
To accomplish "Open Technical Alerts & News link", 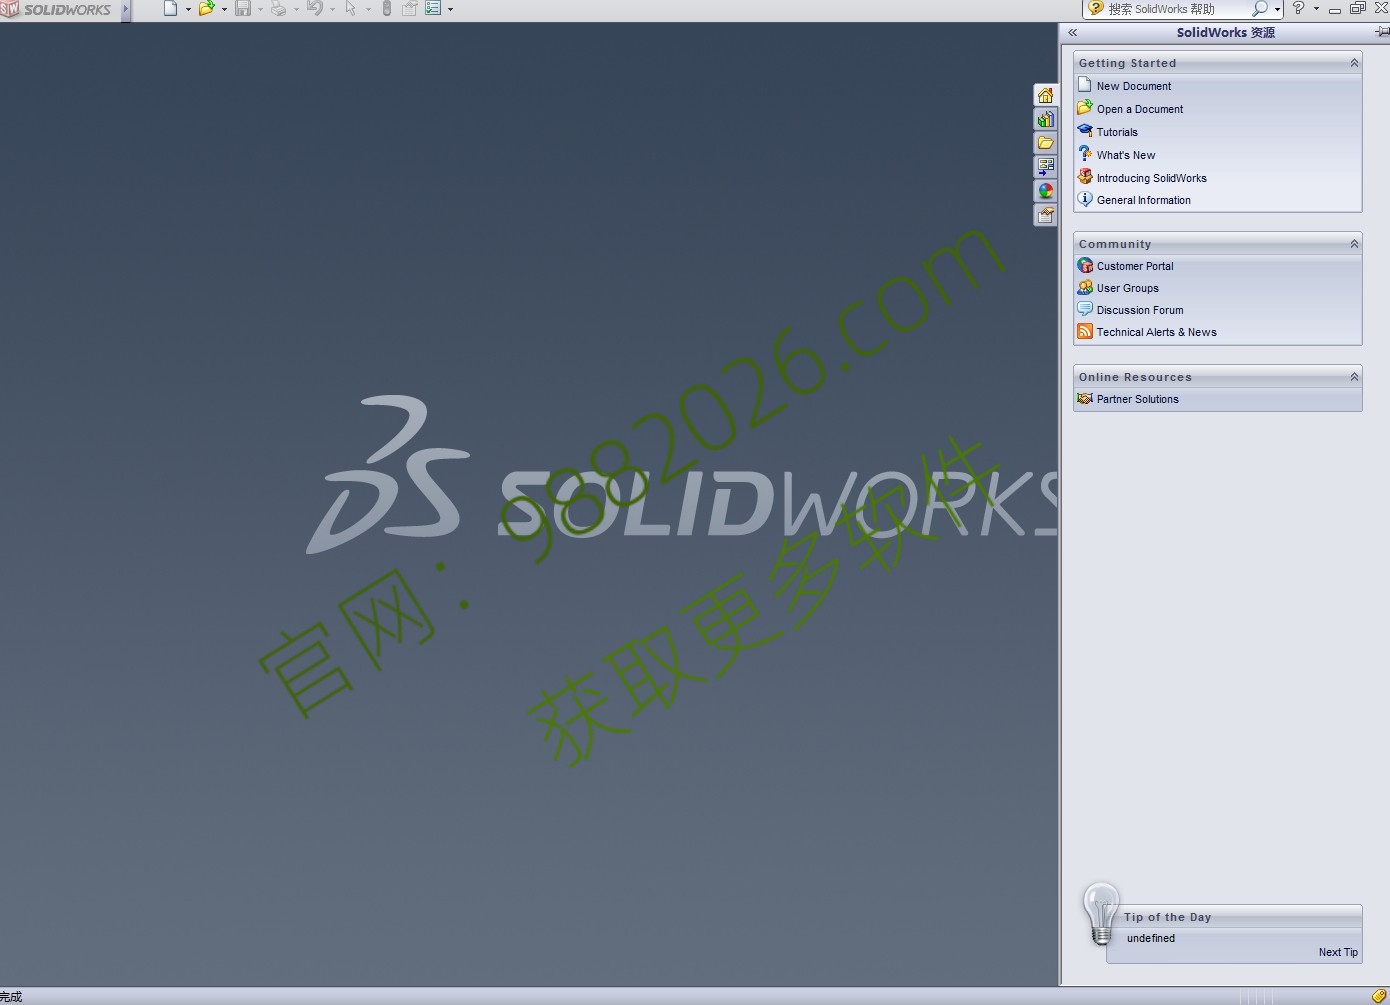I will point(1156,332).
